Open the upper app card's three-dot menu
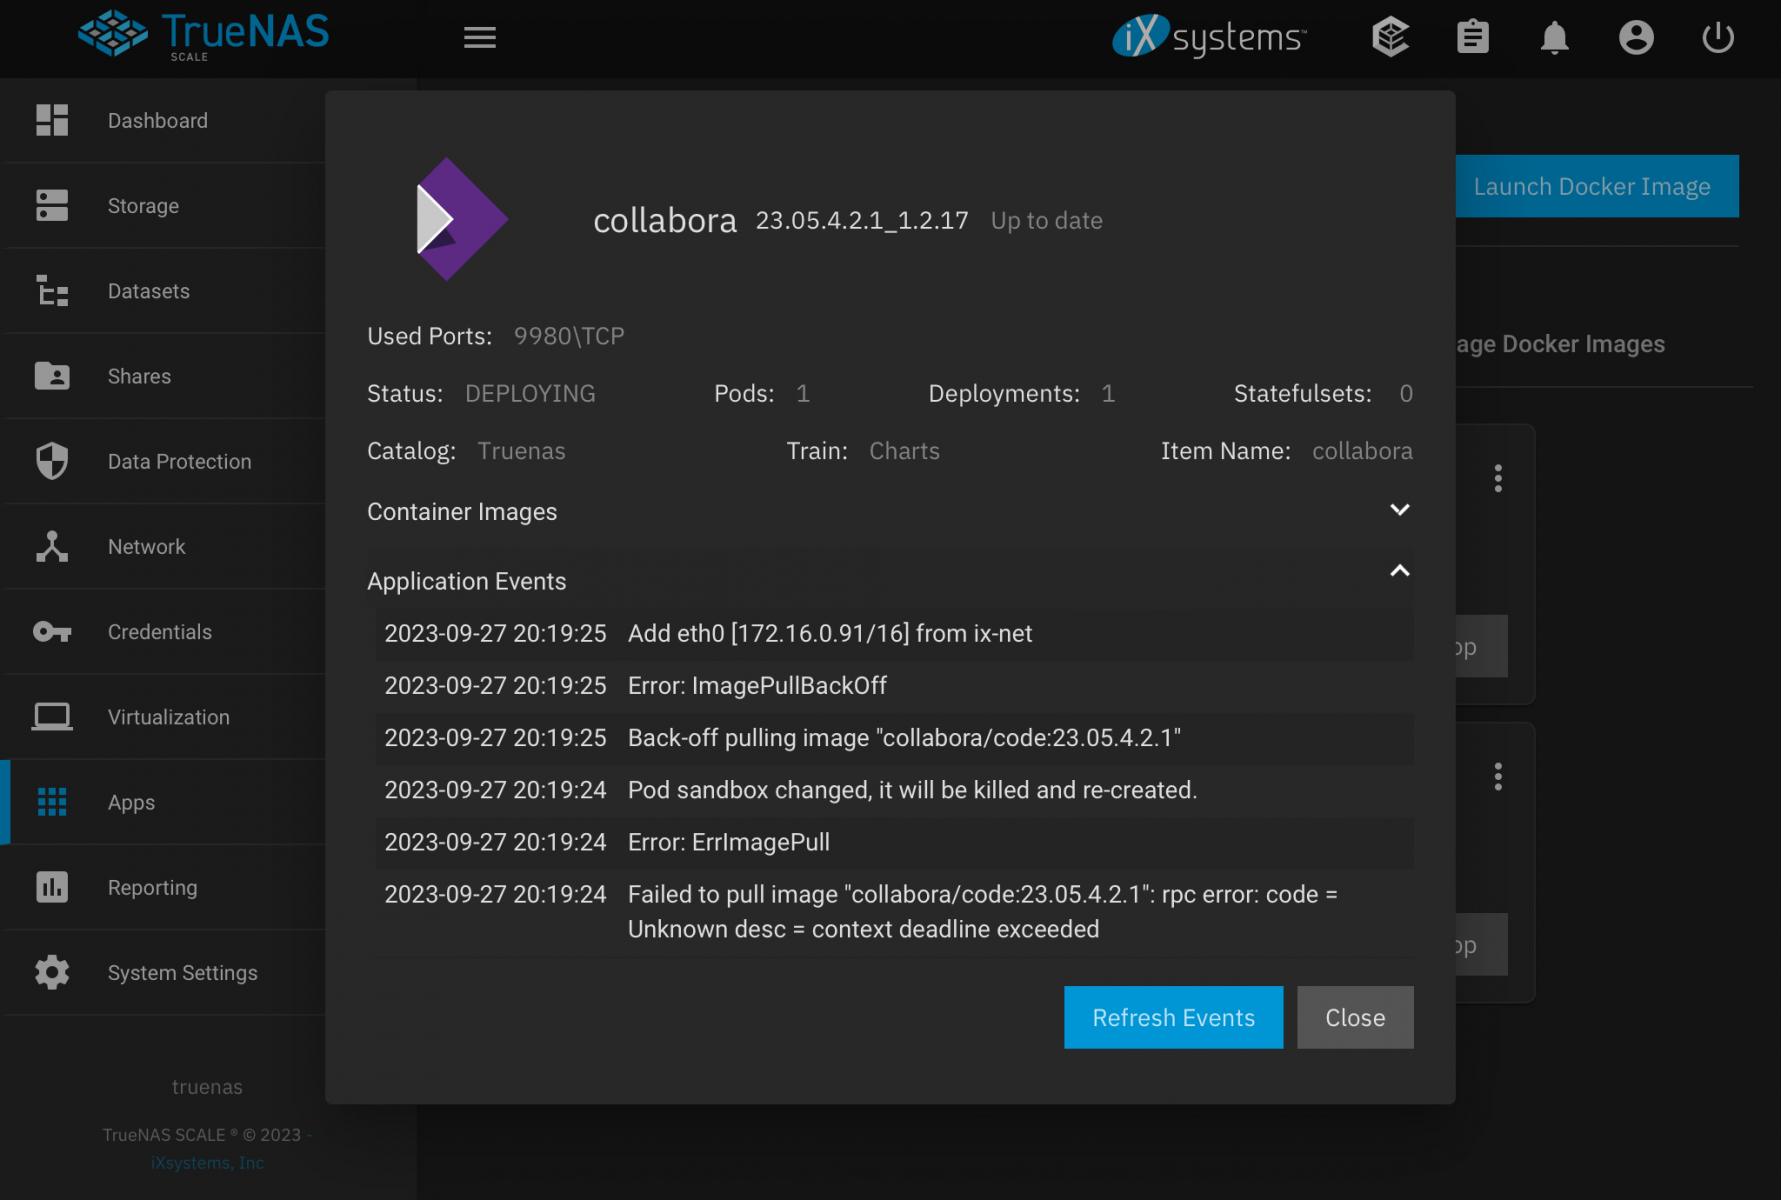 [1498, 479]
